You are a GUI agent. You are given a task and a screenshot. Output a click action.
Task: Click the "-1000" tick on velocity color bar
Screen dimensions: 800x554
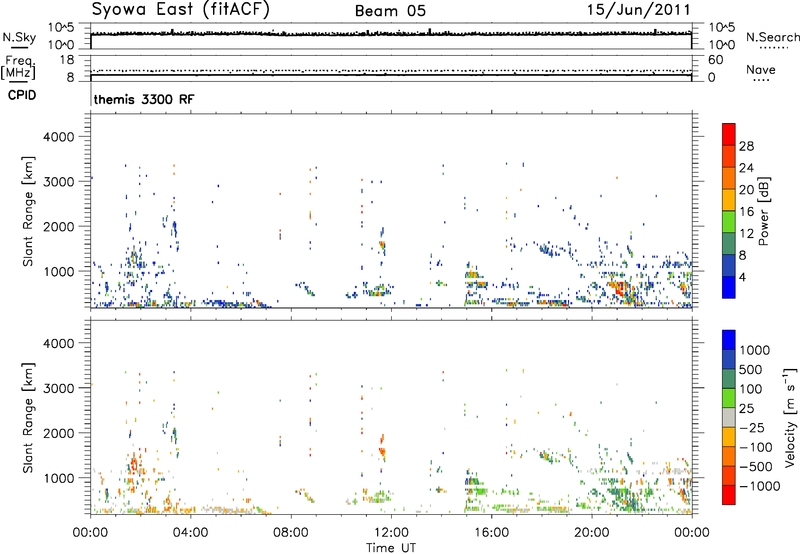point(759,486)
